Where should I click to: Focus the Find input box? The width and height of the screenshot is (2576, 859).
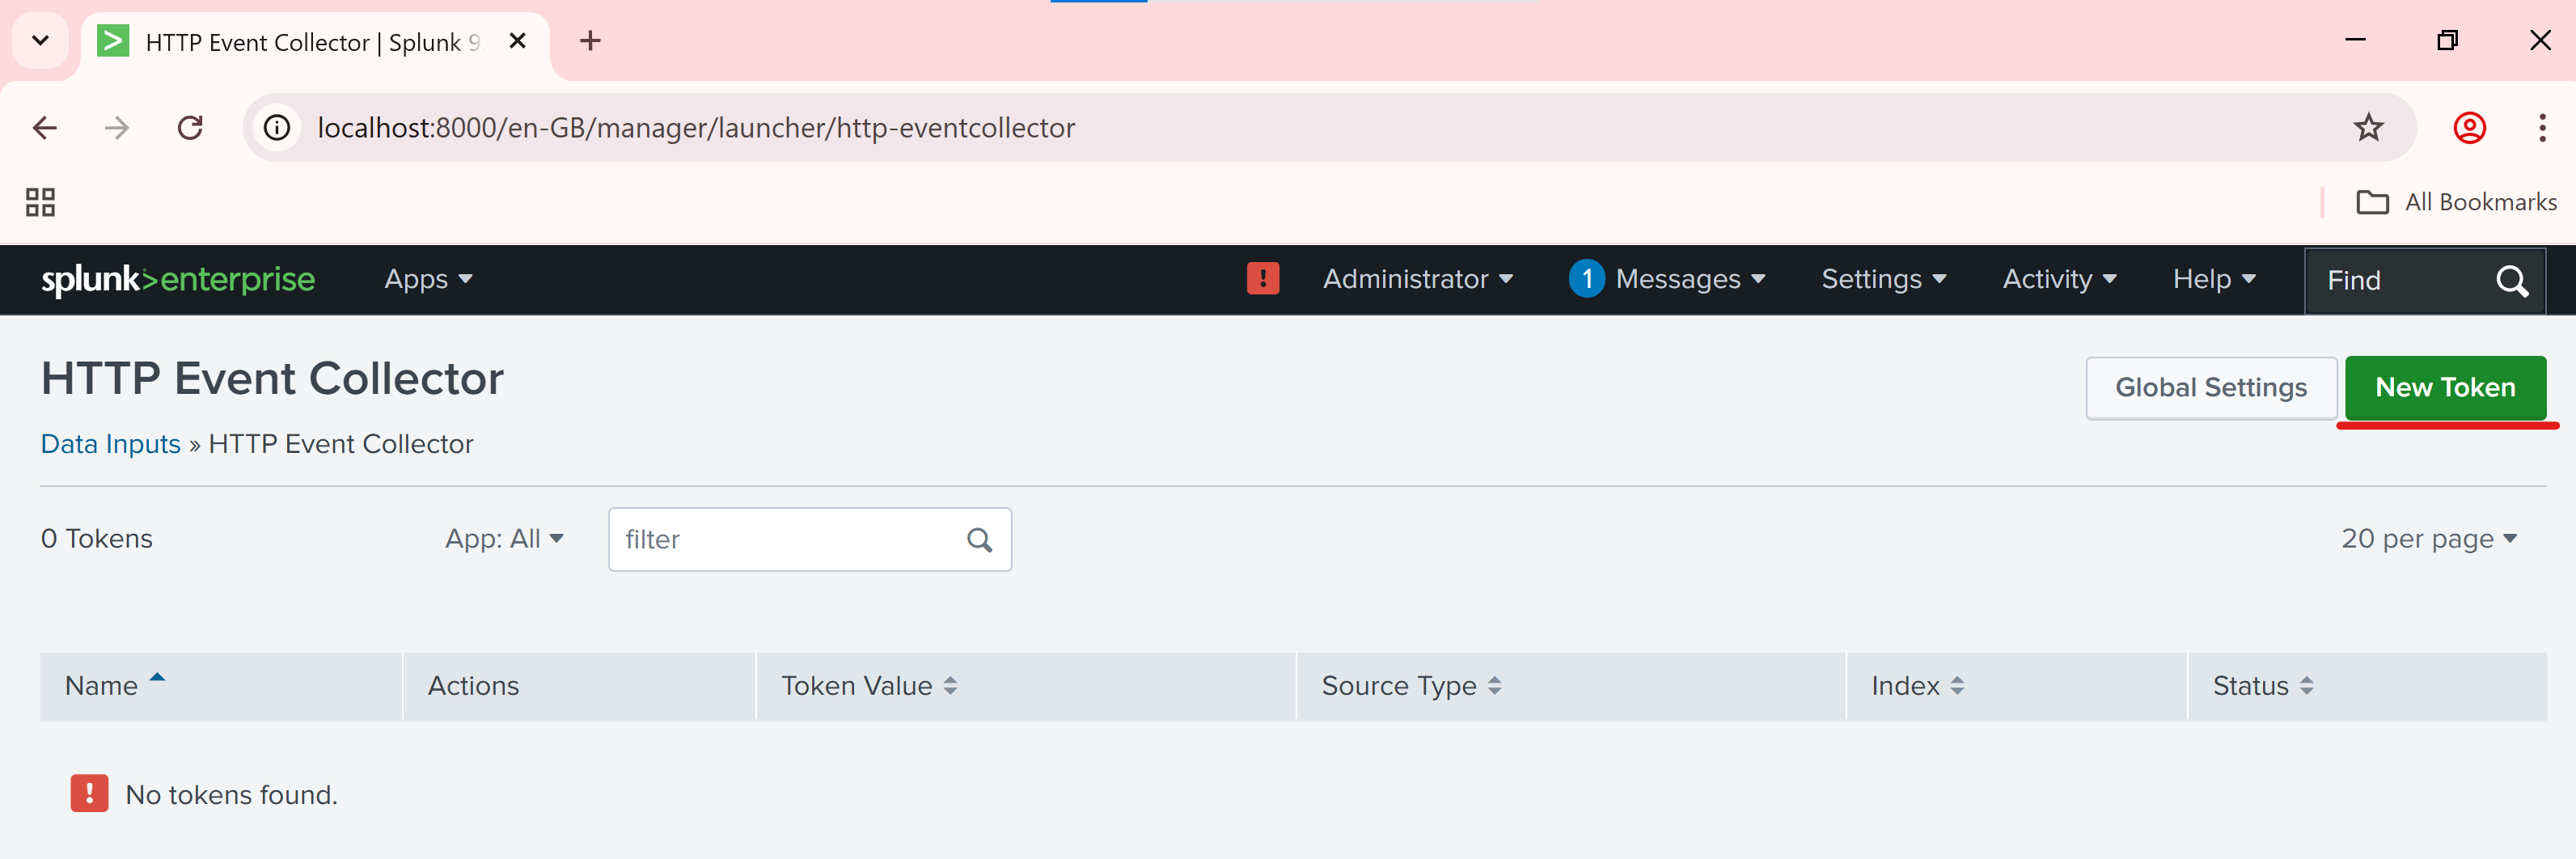[x=2424, y=281]
